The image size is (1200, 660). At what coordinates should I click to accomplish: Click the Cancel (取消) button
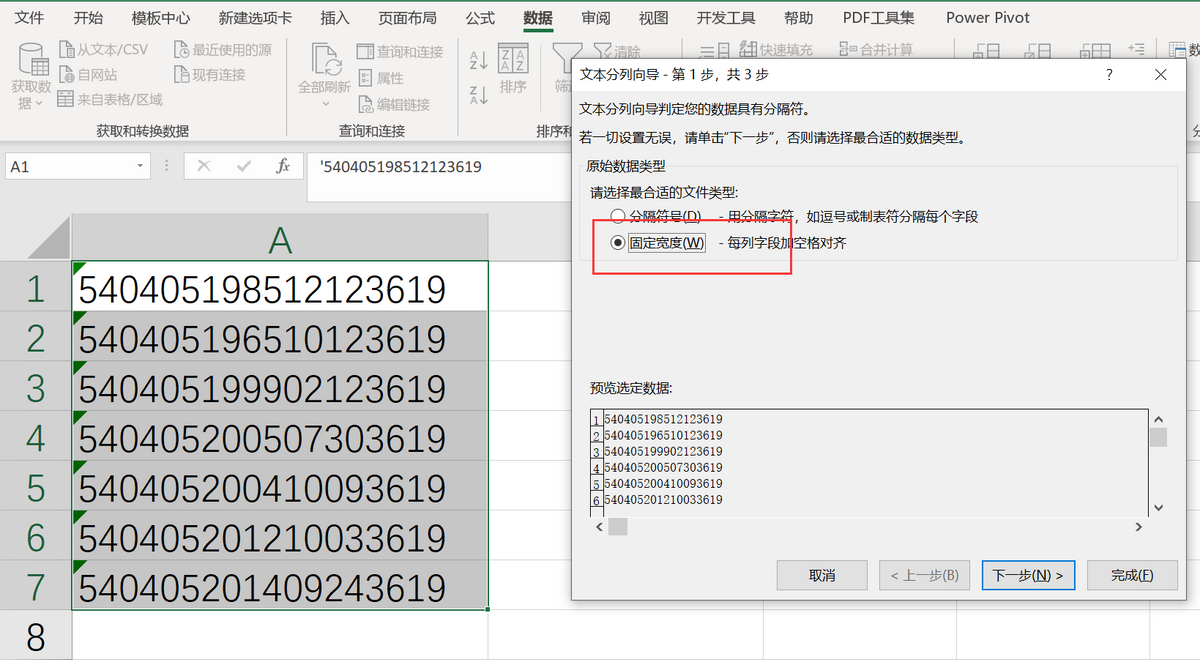click(x=822, y=575)
